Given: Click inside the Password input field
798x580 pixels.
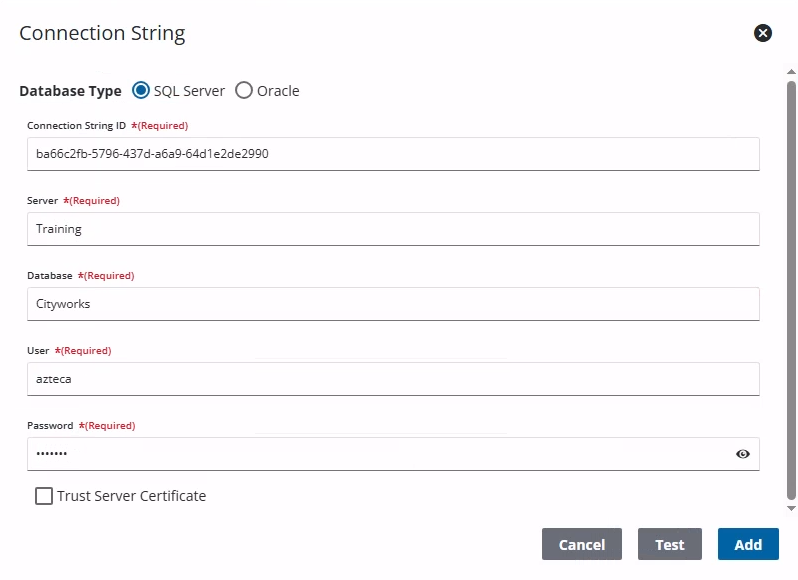Looking at the screenshot, I should click(380, 454).
